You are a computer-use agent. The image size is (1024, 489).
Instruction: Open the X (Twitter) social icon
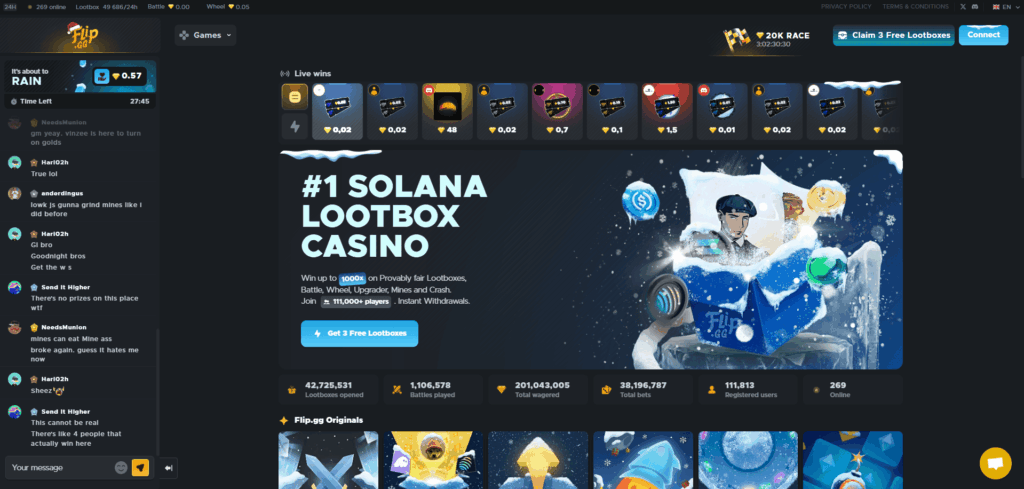[963, 7]
